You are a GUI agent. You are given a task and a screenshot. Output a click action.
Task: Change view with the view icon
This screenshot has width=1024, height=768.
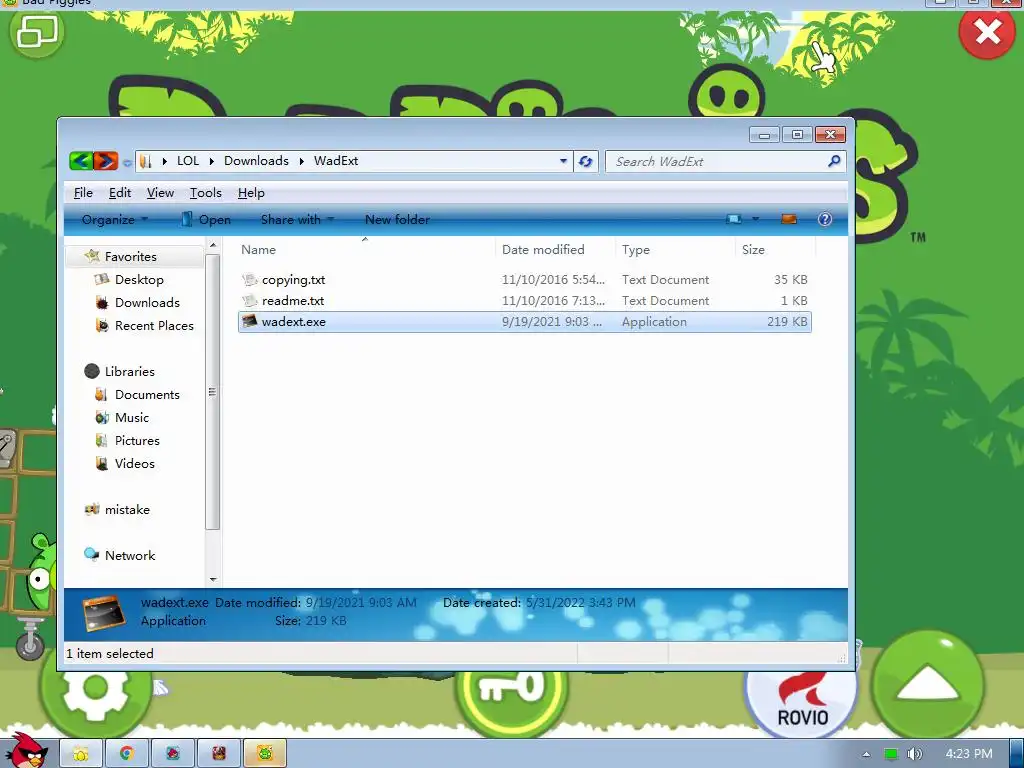(734, 219)
